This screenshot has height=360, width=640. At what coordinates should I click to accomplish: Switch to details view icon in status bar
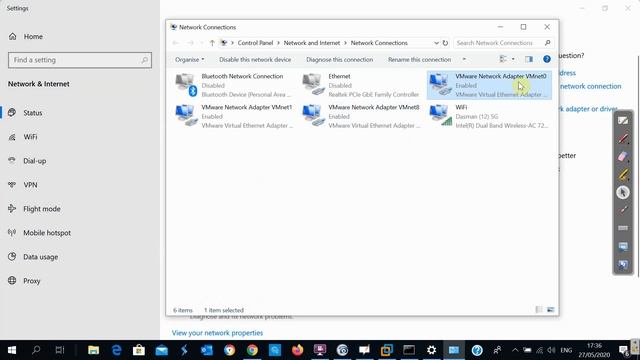539,310
